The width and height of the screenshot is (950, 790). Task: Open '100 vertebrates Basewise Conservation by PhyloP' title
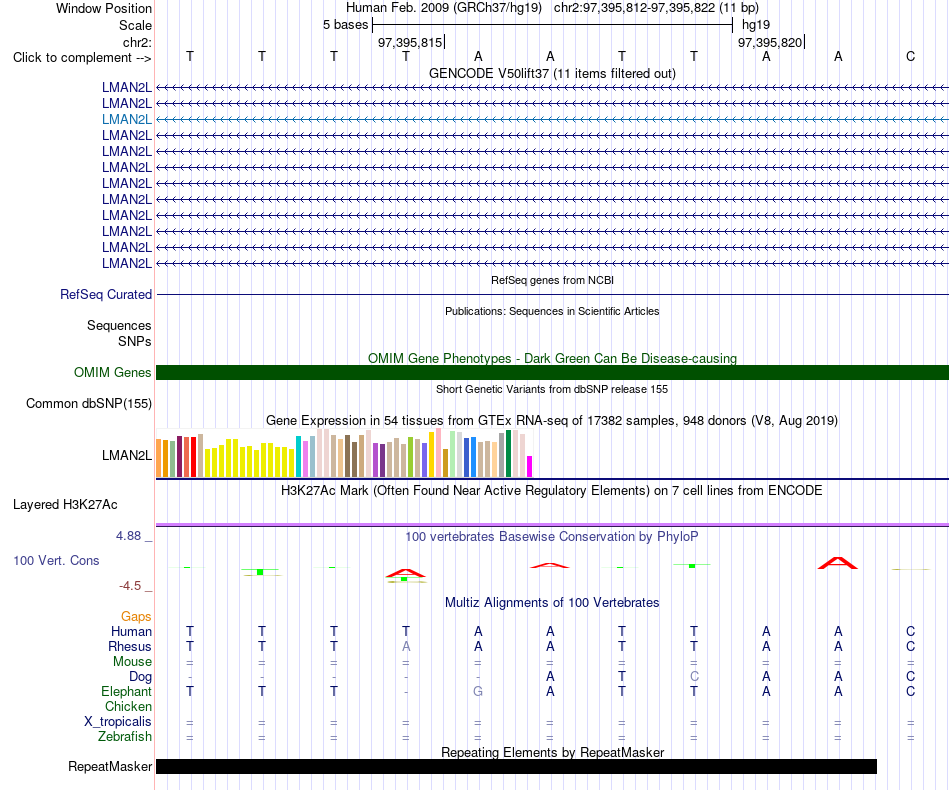pos(552,537)
